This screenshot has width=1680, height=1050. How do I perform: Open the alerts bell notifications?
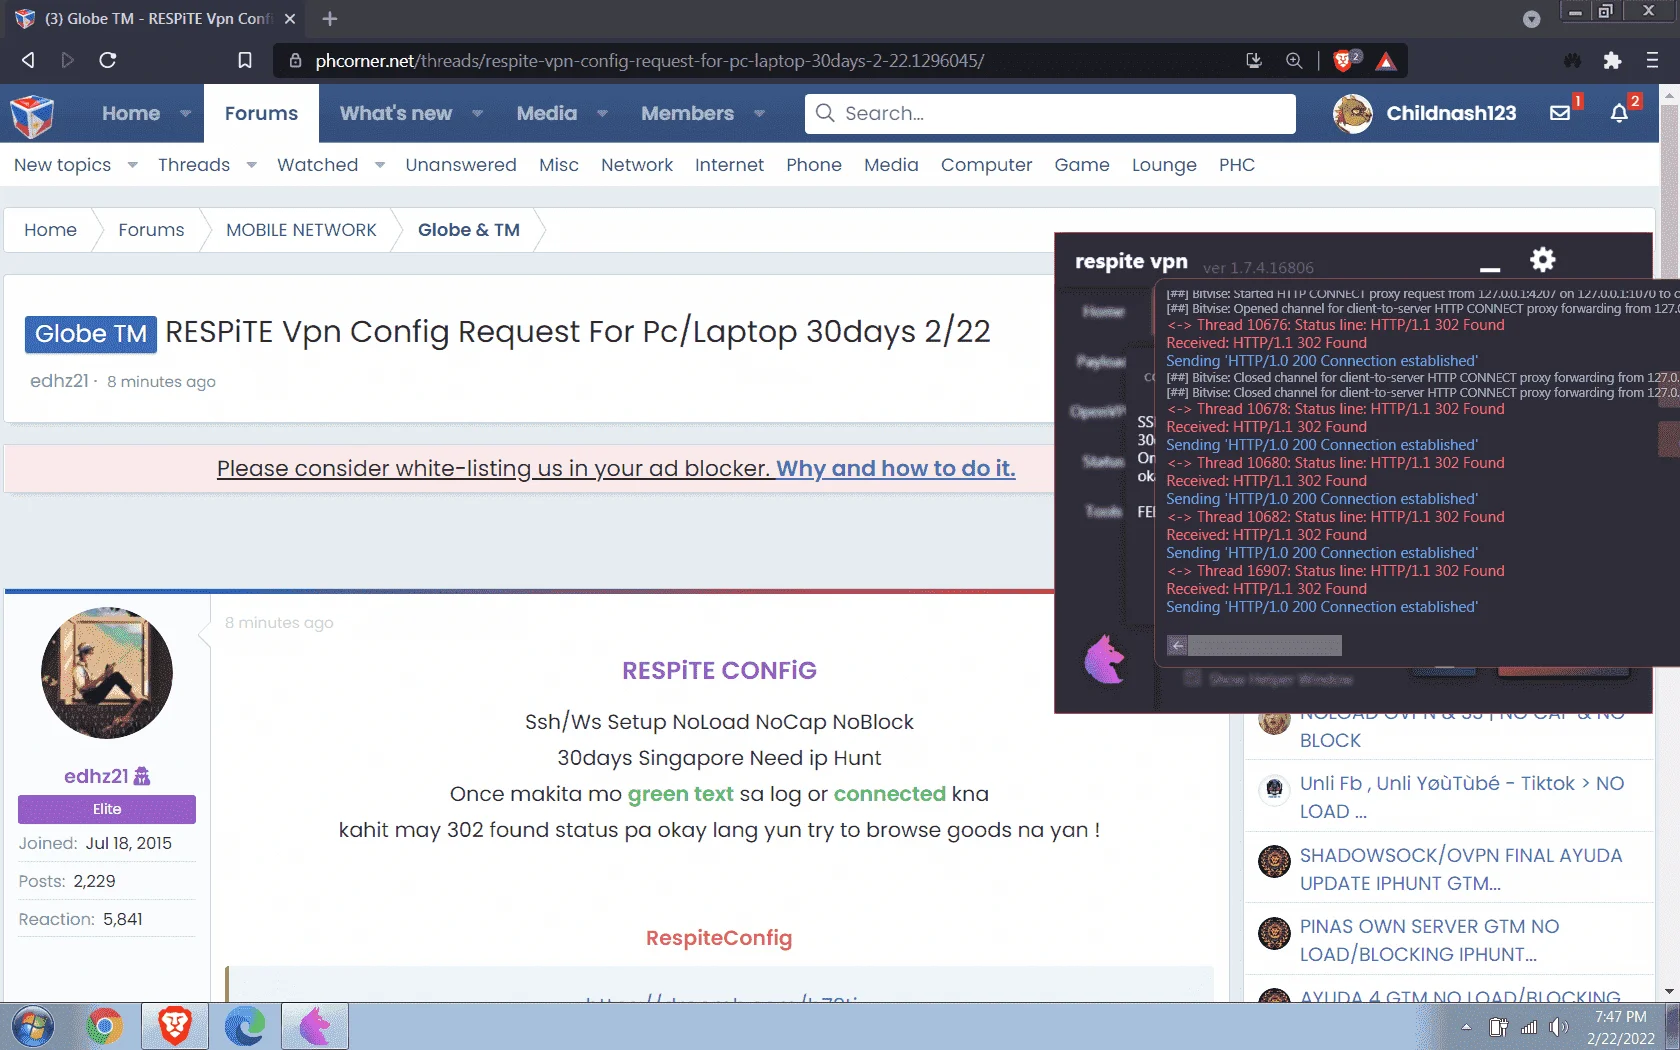tap(1619, 113)
